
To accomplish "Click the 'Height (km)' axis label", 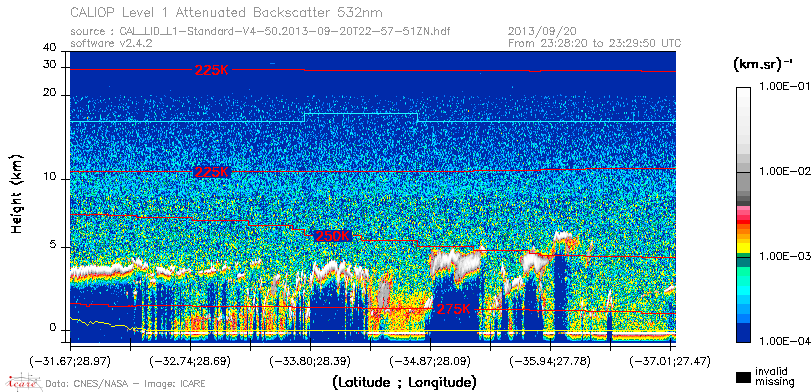I will (x=17, y=193).
